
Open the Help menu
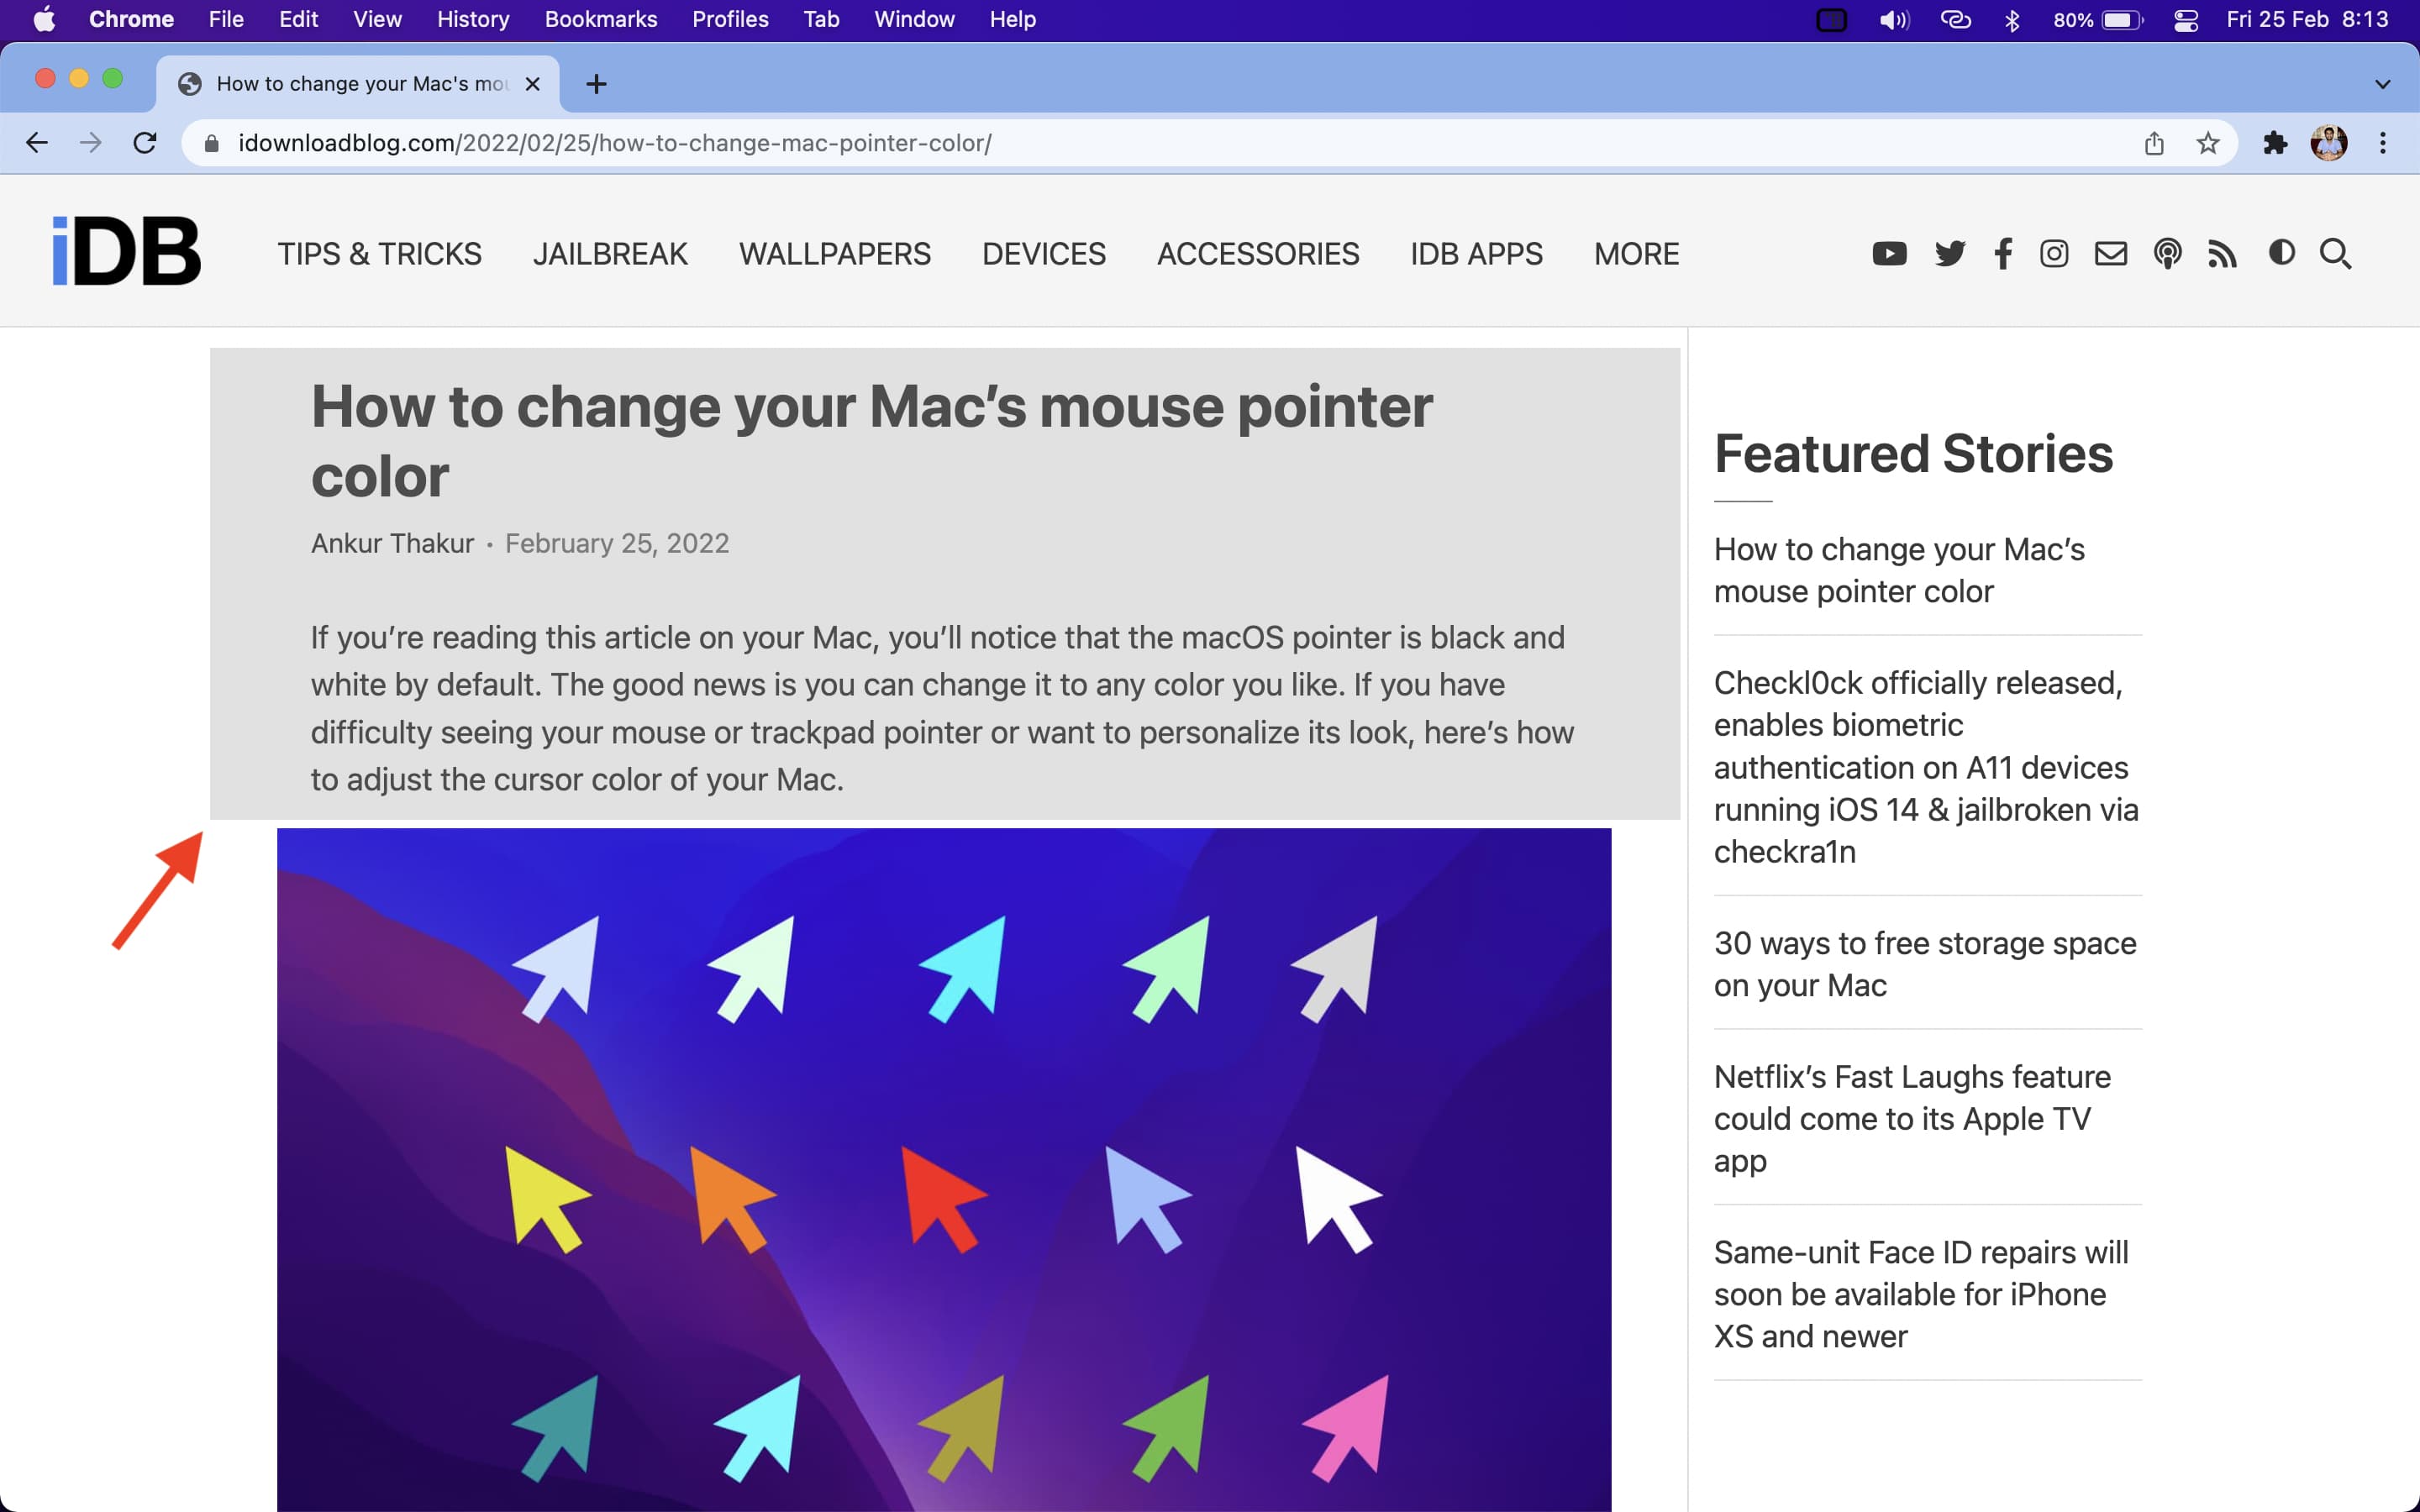coord(1012,19)
